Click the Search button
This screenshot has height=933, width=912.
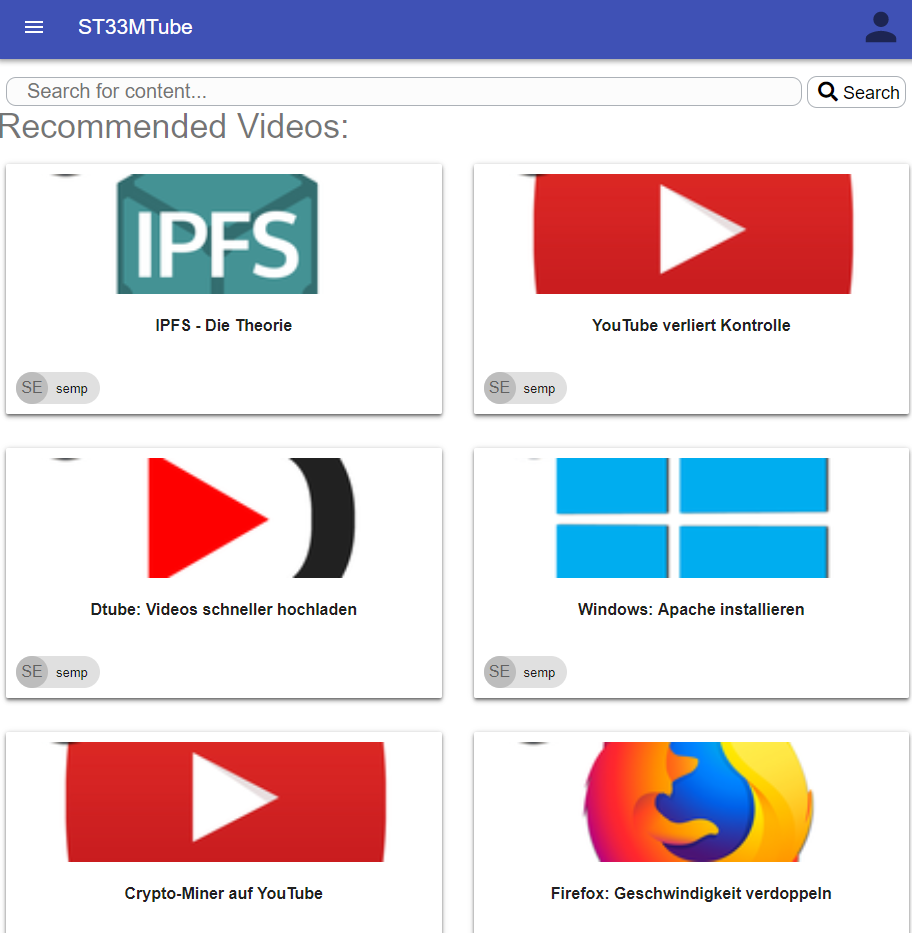(857, 92)
